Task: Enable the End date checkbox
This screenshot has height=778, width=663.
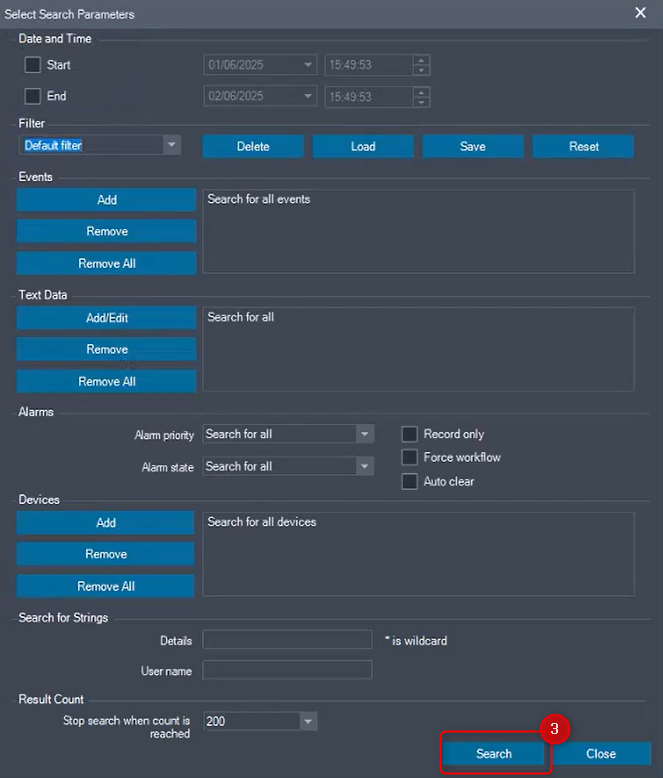Action: pyautogui.click(x=33, y=97)
